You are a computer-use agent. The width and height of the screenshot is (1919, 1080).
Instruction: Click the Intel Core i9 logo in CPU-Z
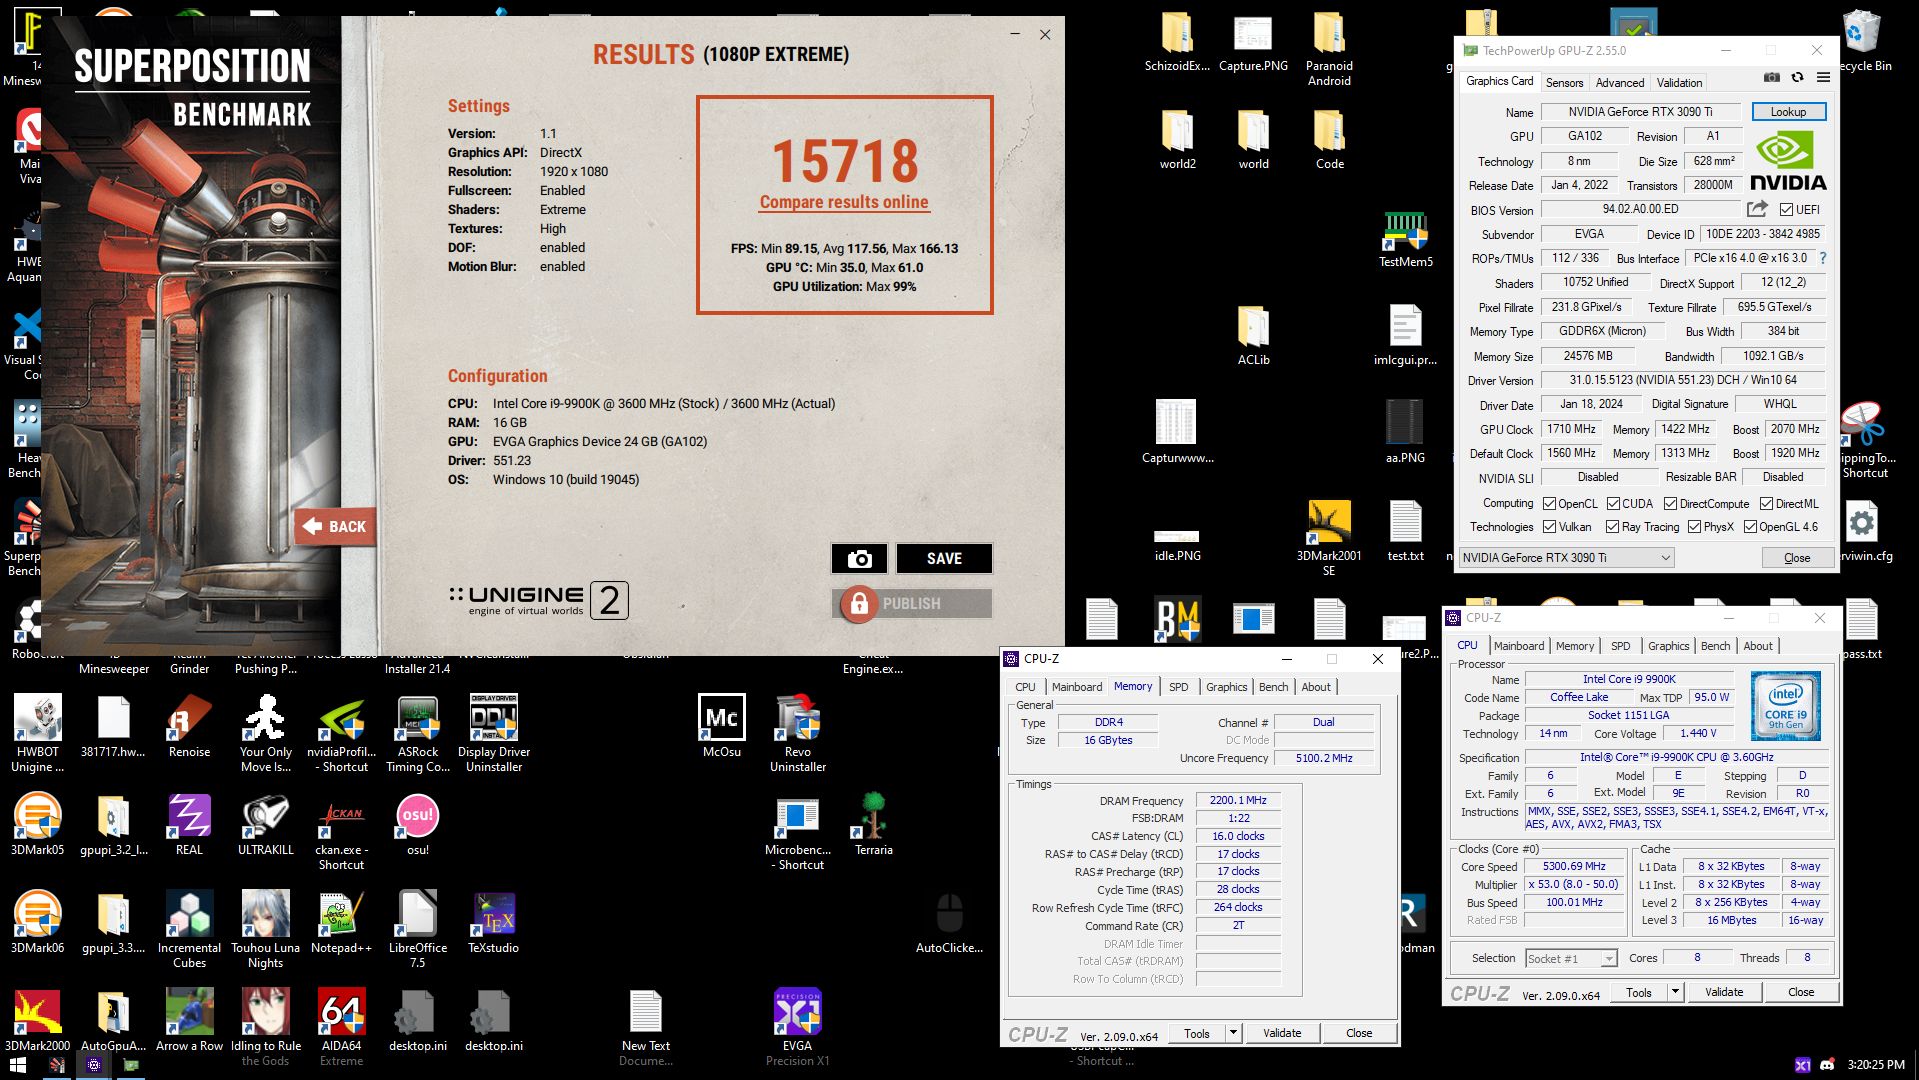click(x=1786, y=706)
